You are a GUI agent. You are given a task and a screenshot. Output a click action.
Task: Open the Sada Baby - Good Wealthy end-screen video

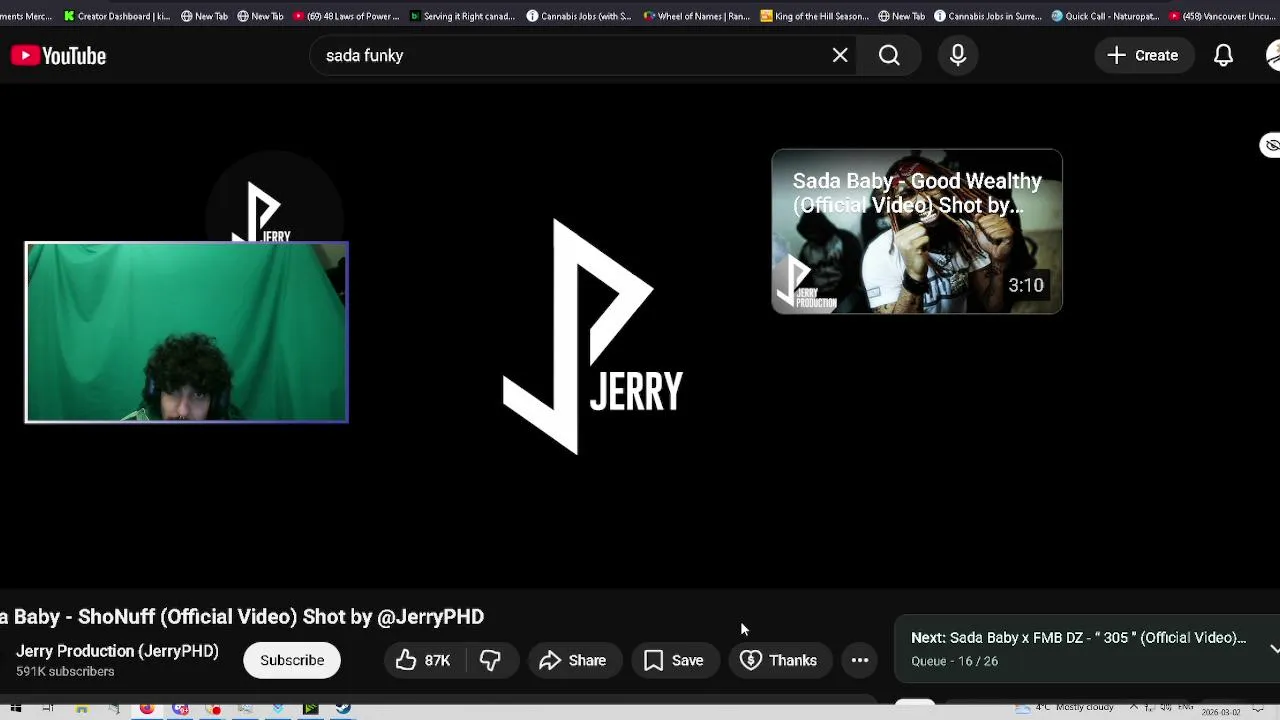(x=917, y=231)
